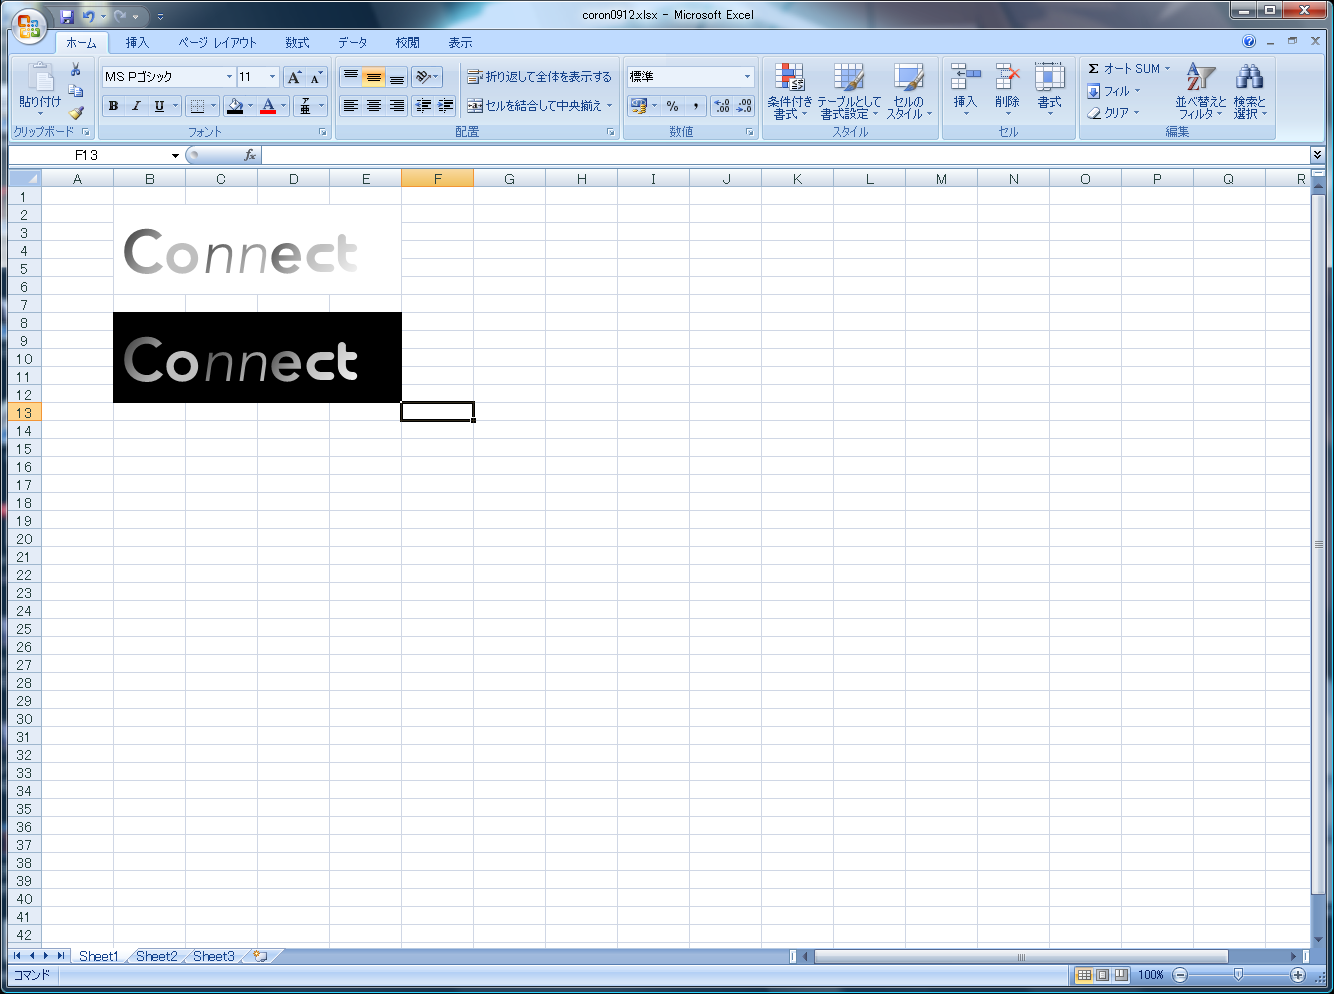Decrease font size with the small A
1334x994 pixels.
pyautogui.click(x=316, y=77)
